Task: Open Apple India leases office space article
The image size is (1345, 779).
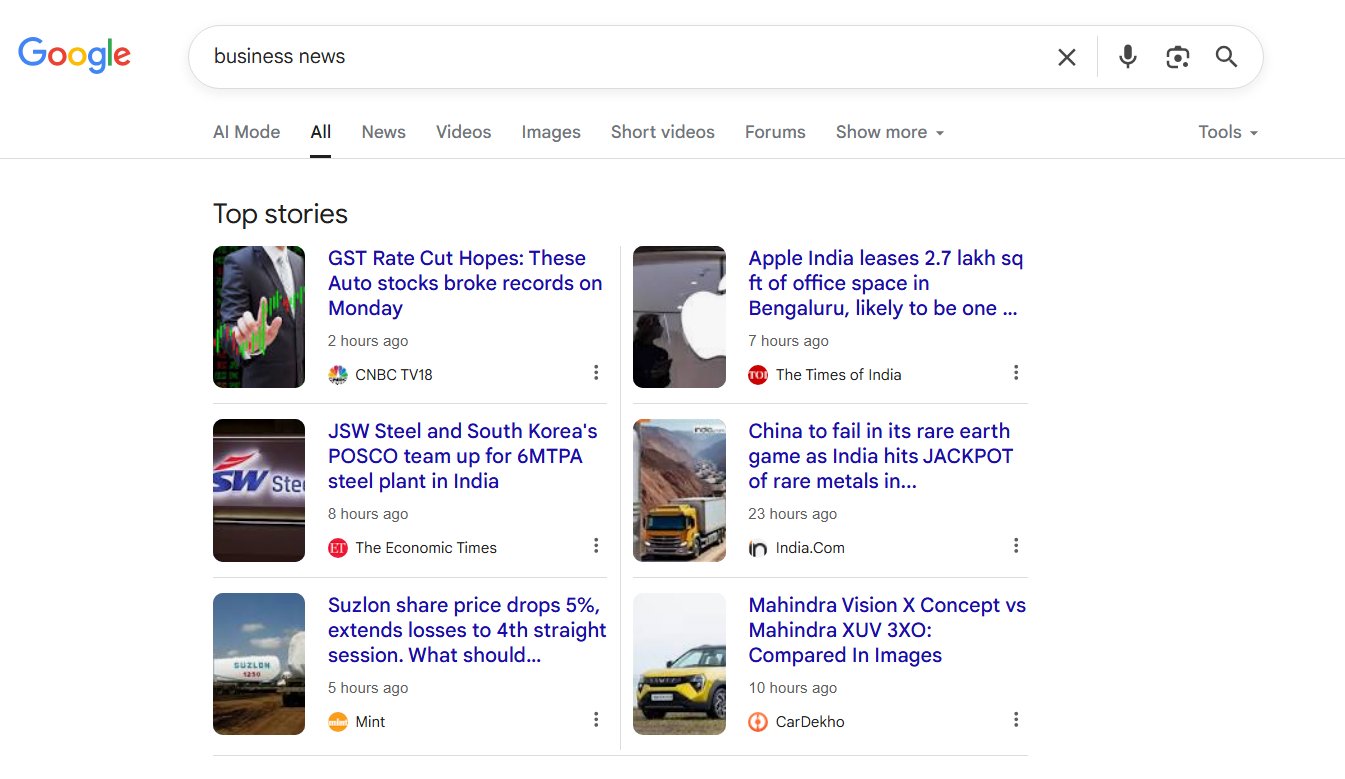Action: tap(885, 283)
